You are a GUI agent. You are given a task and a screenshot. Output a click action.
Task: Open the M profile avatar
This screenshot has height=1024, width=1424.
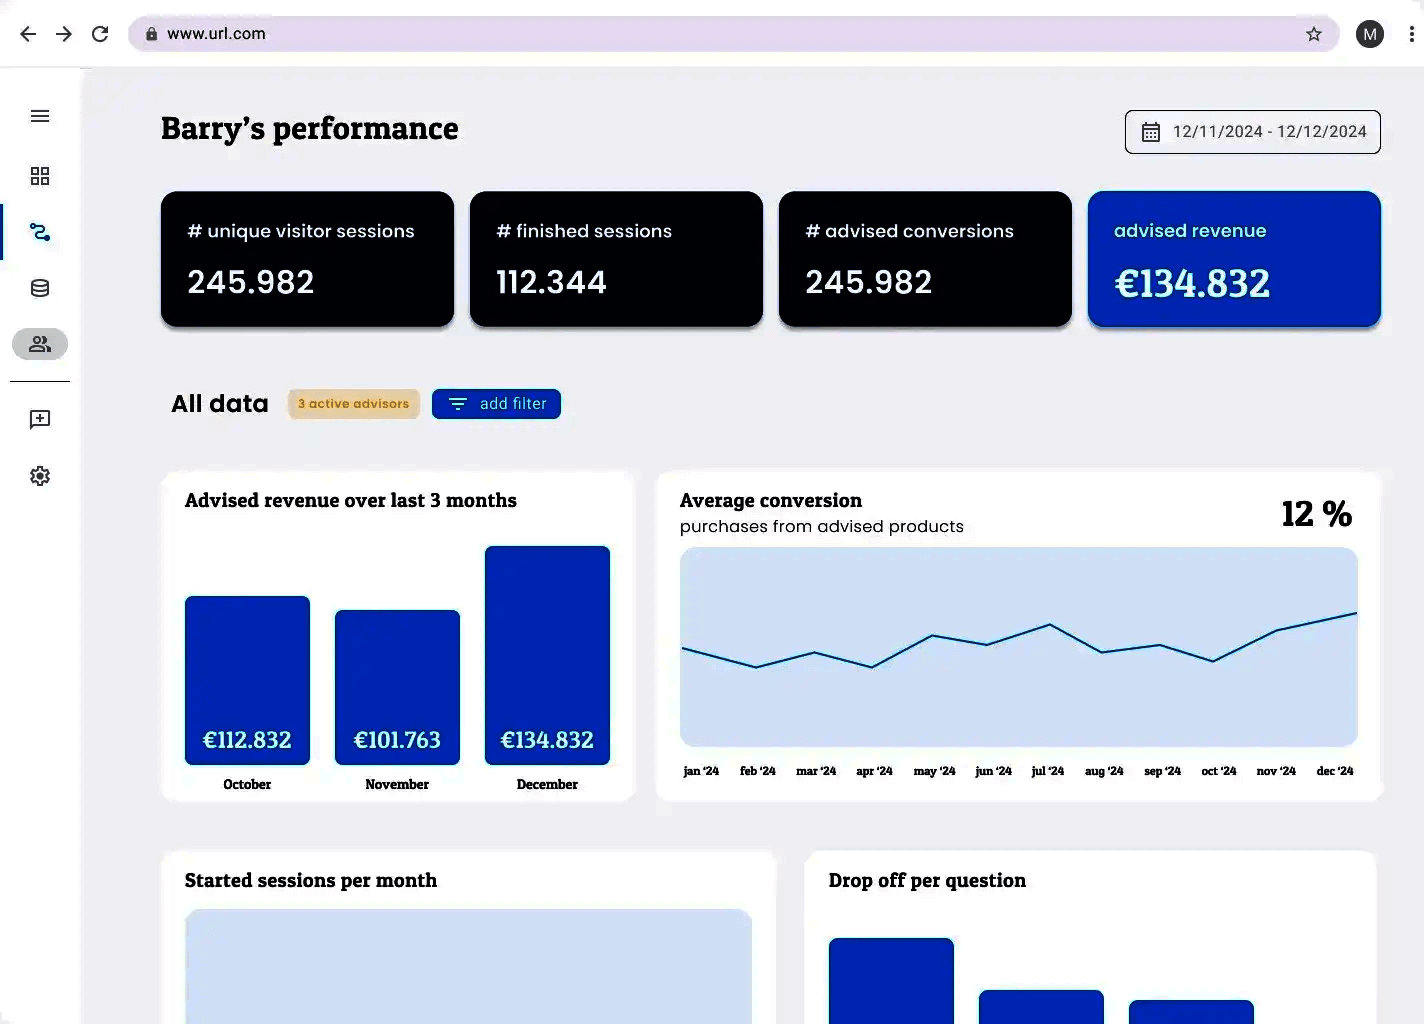(1369, 34)
